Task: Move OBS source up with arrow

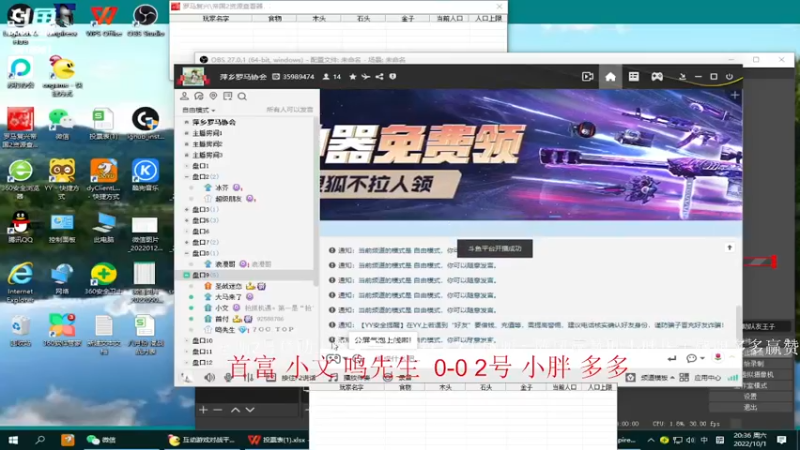Action: [x=235, y=410]
